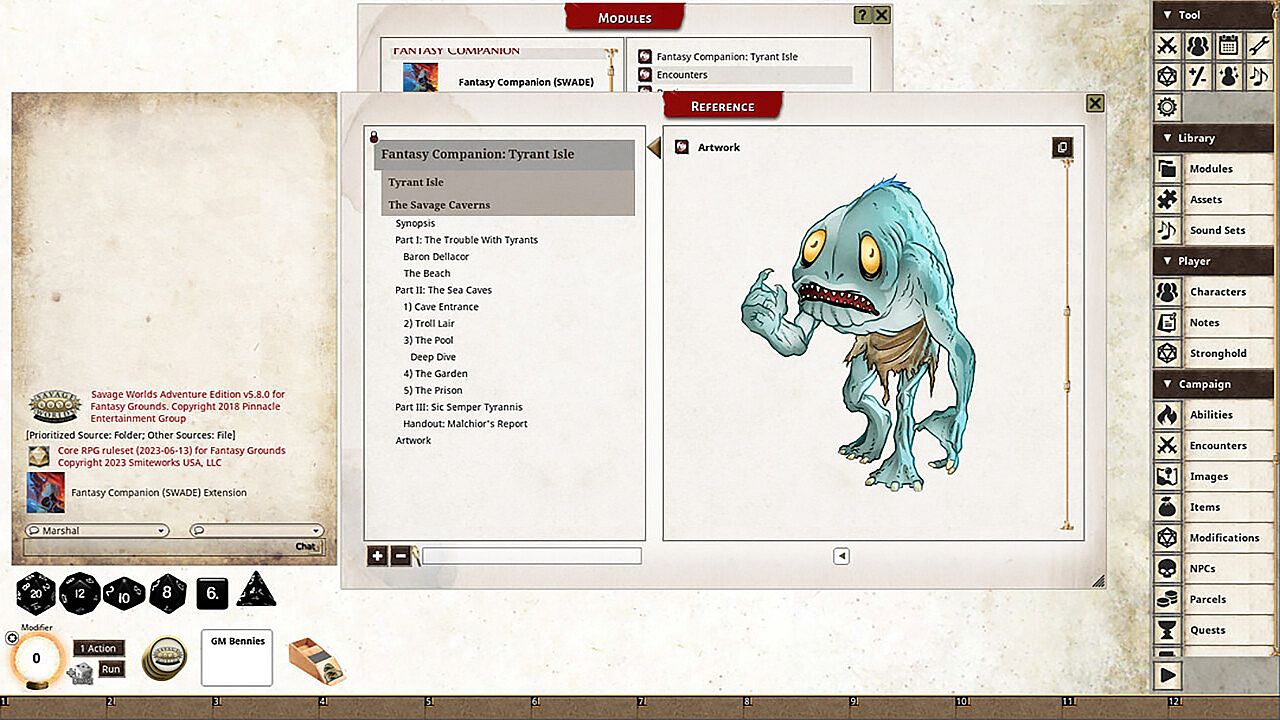The height and width of the screenshot is (720, 1280).
Task: Open the dice tool icon in Tool panel
Action: pyautogui.click(x=1167, y=76)
